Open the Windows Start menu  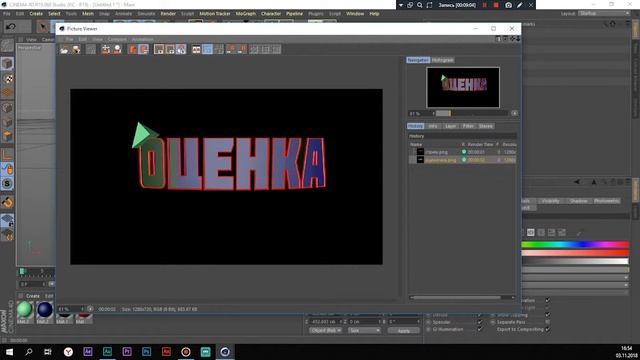[9, 351]
